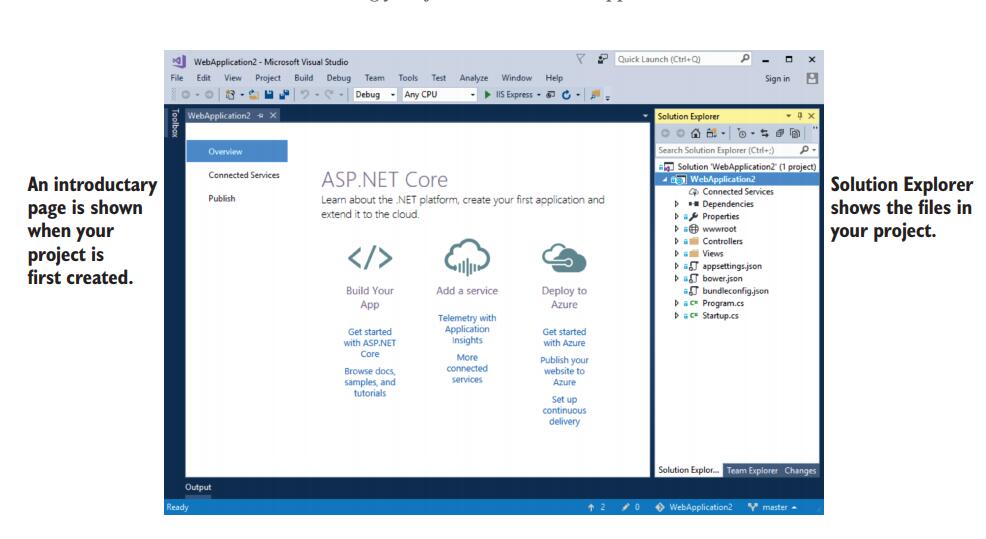Click the Undo toolbar icon
Image resolution: width=986 pixels, height=539 pixels.
click(x=304, y=94)
